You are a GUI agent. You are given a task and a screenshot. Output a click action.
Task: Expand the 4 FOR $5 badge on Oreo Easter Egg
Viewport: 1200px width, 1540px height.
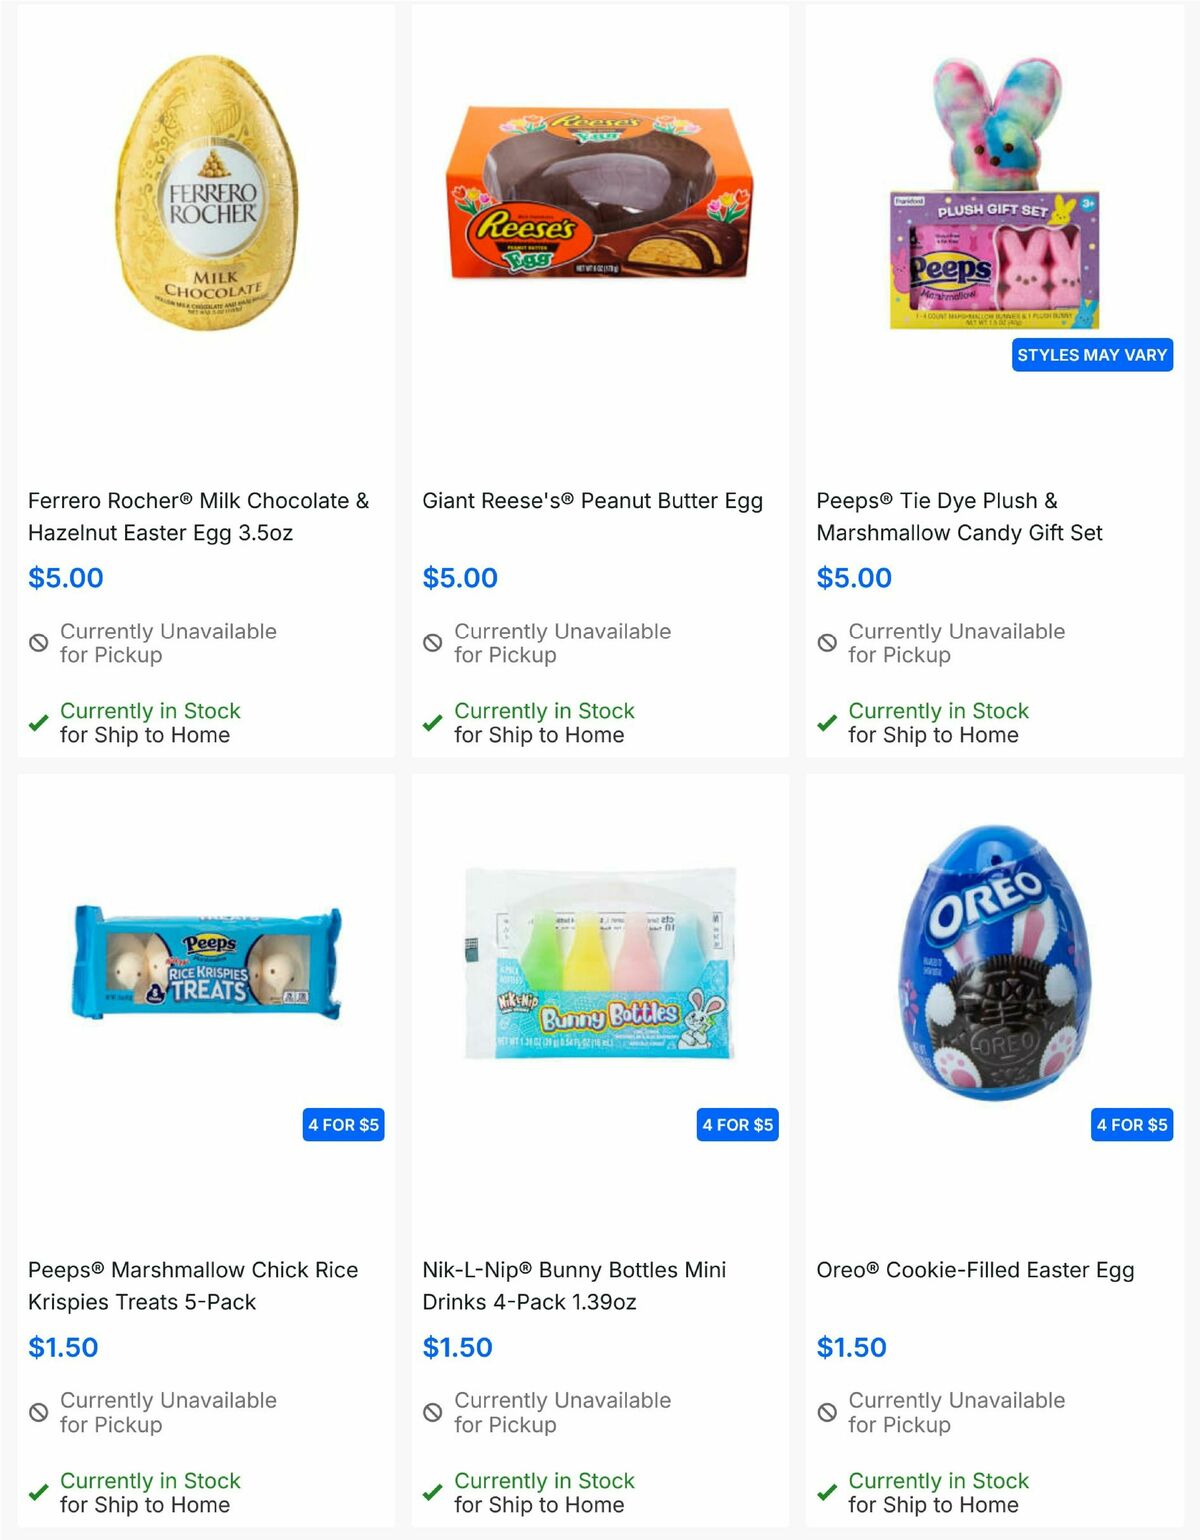(1133, 1124)
